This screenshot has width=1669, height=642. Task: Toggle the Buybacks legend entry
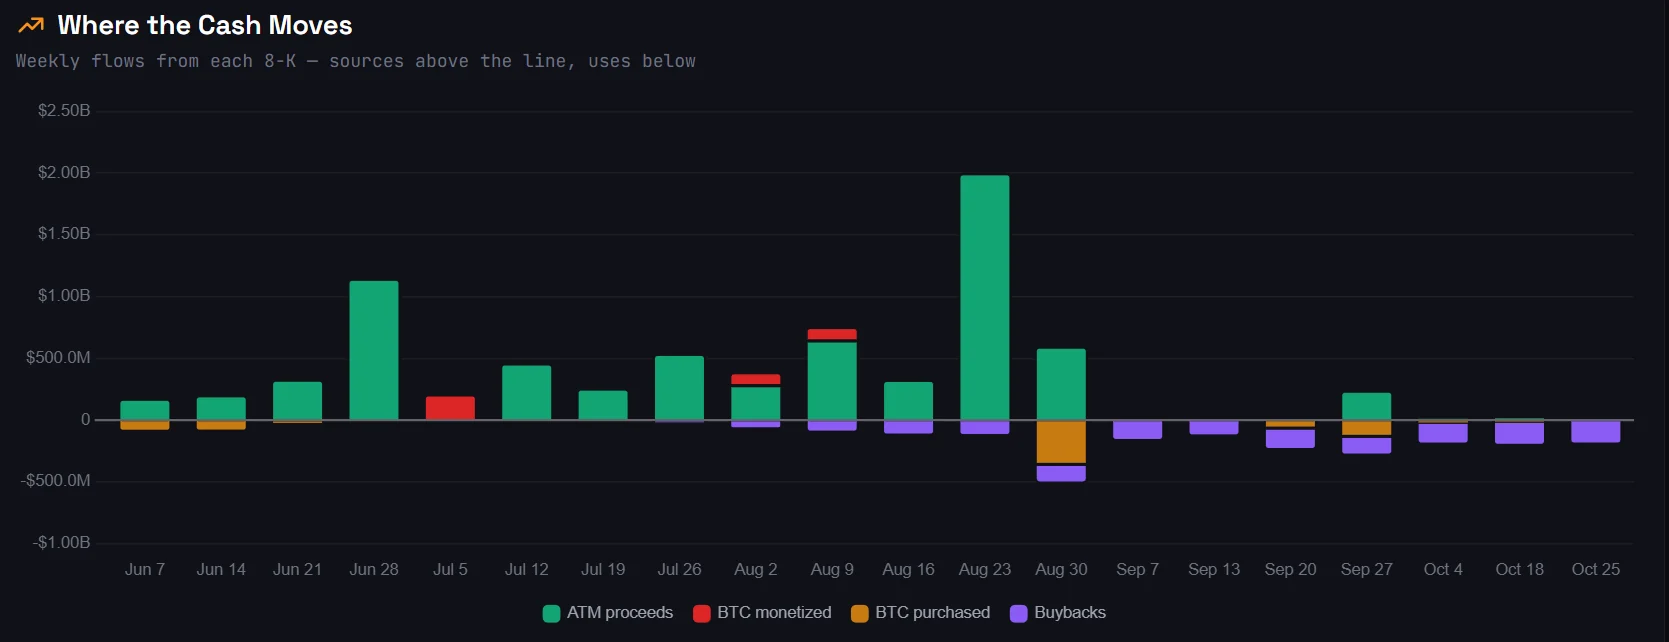1058,613
